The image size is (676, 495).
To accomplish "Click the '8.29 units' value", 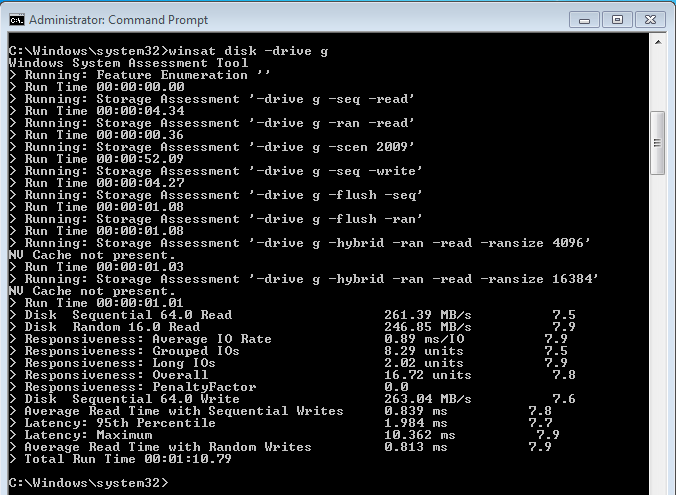I will 424,351.
